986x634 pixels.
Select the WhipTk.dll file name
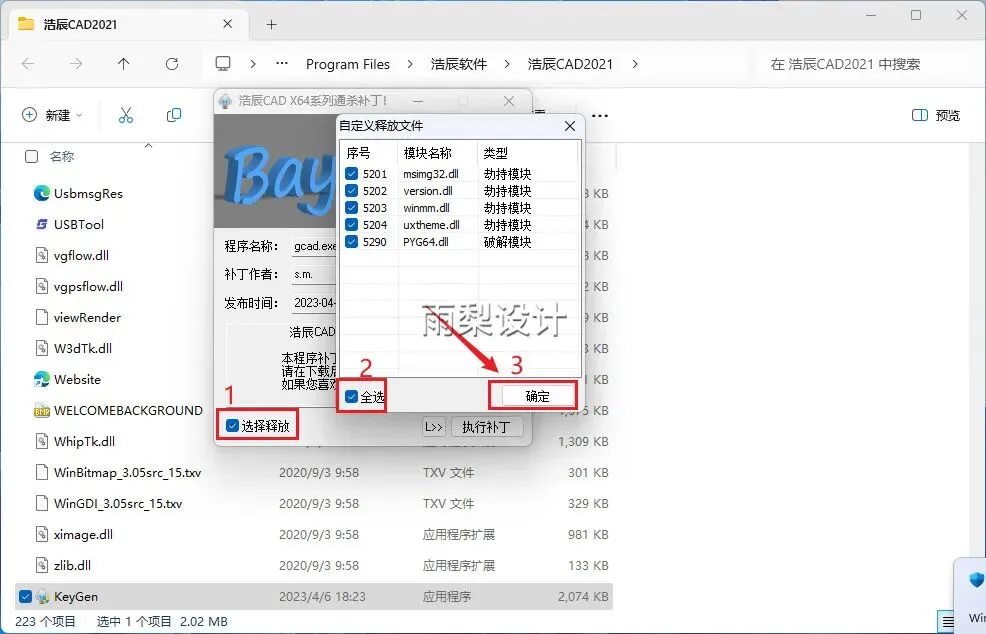tap(84, 442)
